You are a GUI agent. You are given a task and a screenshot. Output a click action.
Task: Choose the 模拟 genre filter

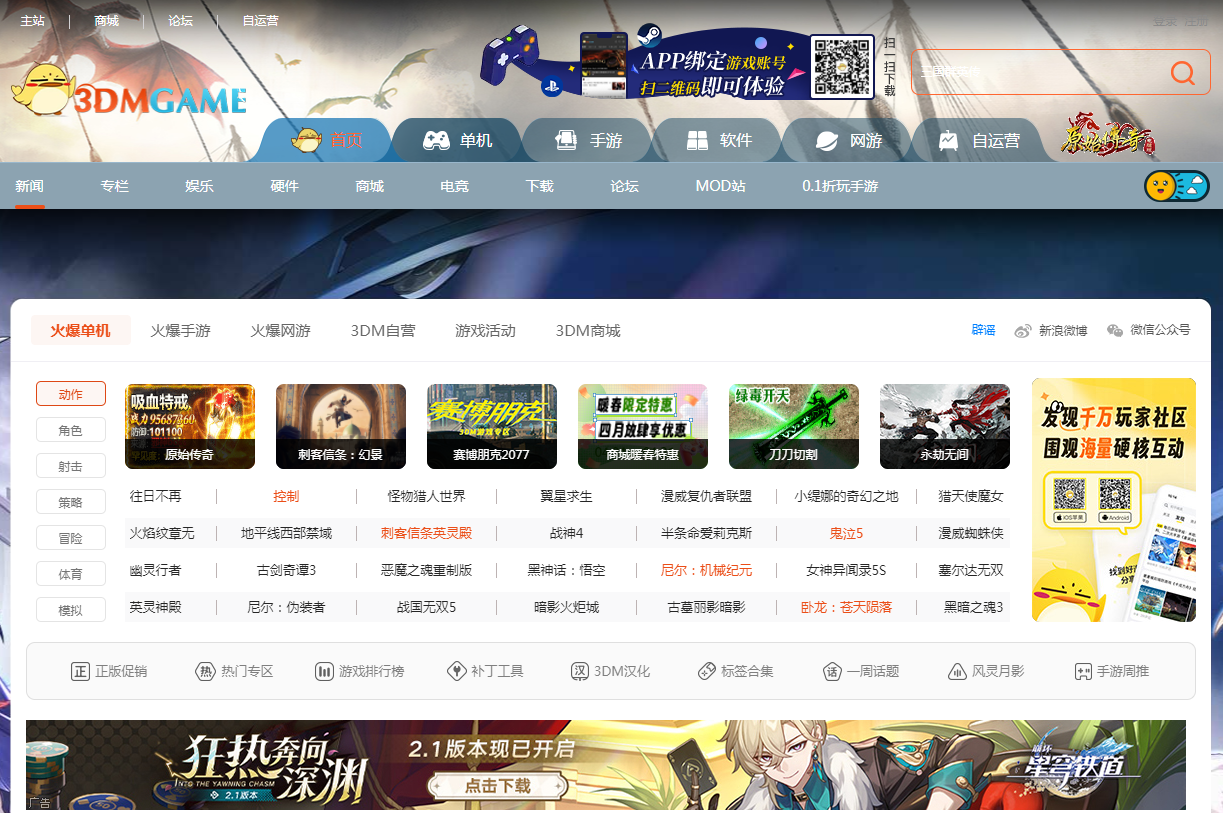(x=71, y=610)
